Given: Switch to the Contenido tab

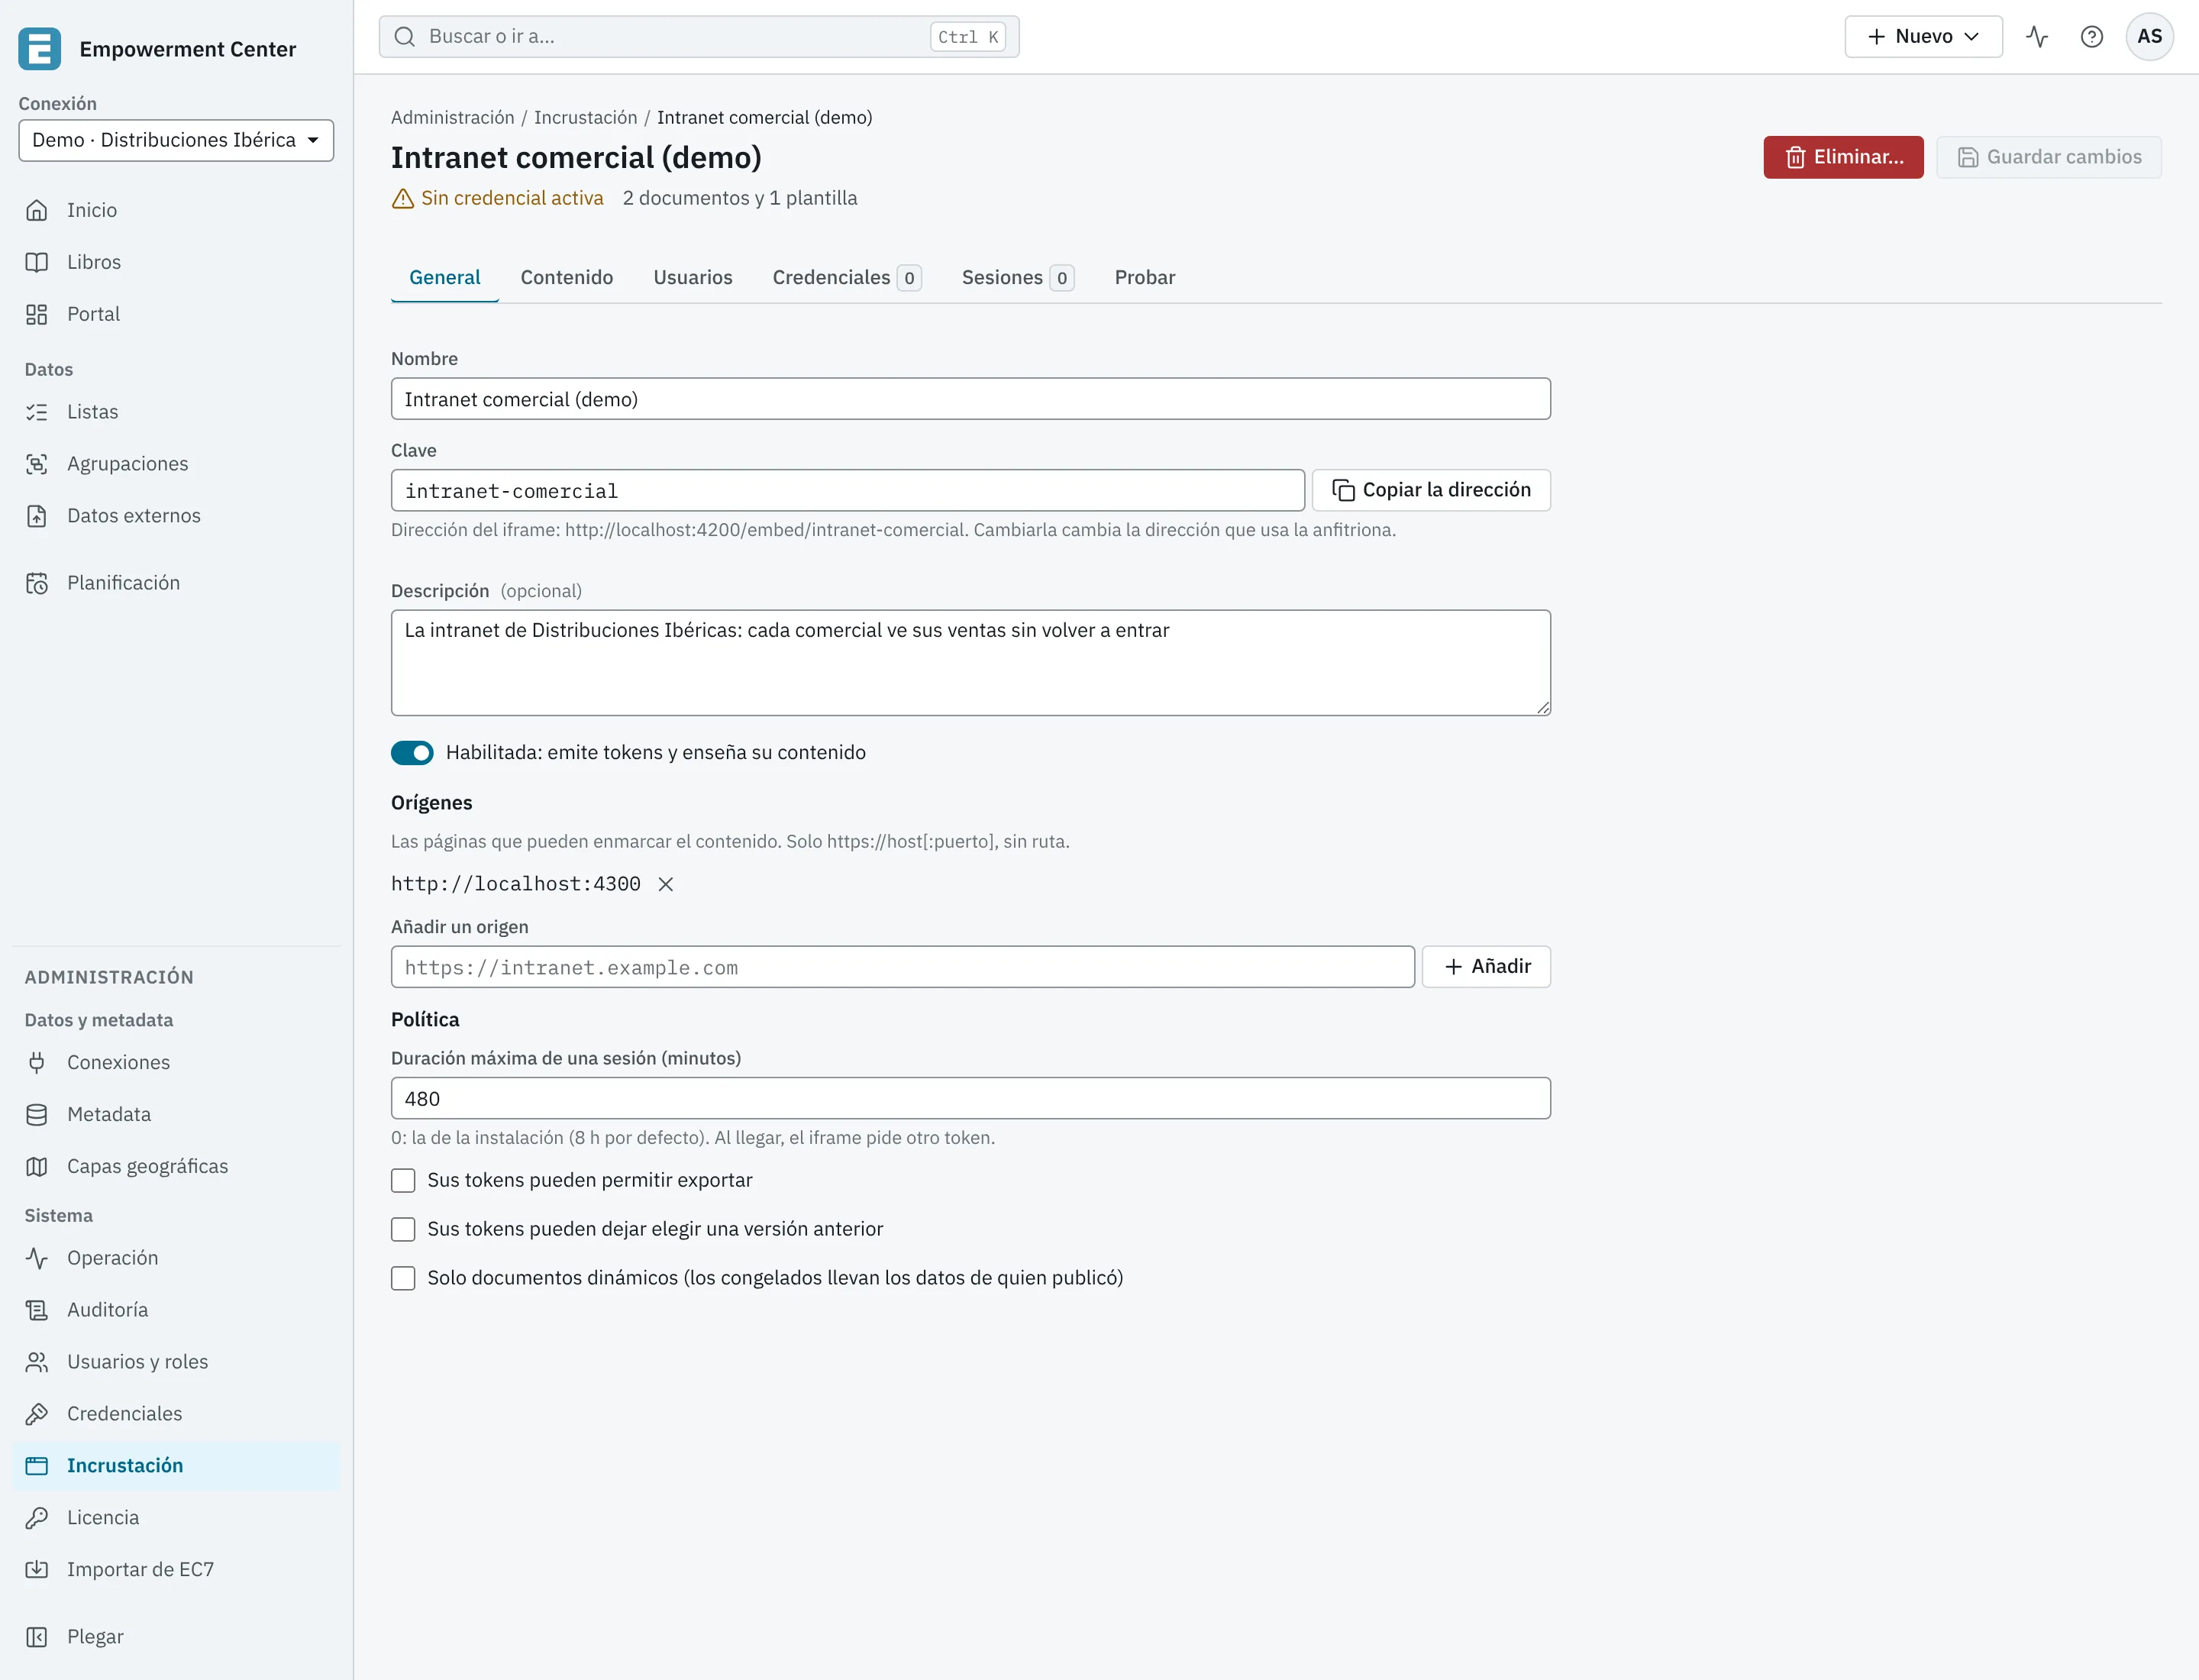Looking at the screenshot, I should (x=567, y=278).
